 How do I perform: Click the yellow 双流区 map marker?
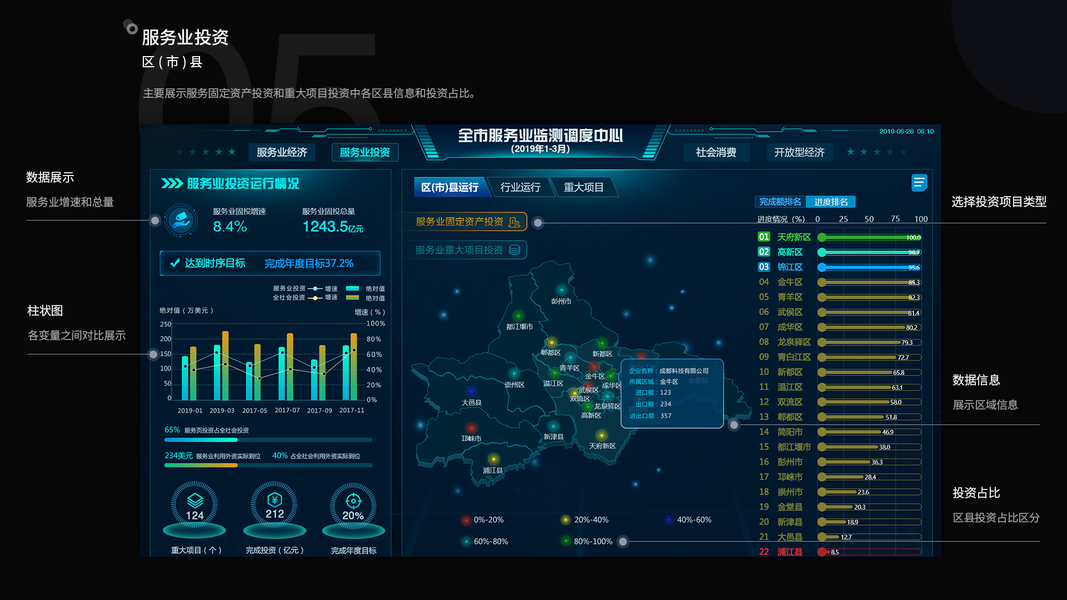coord(575,393)
